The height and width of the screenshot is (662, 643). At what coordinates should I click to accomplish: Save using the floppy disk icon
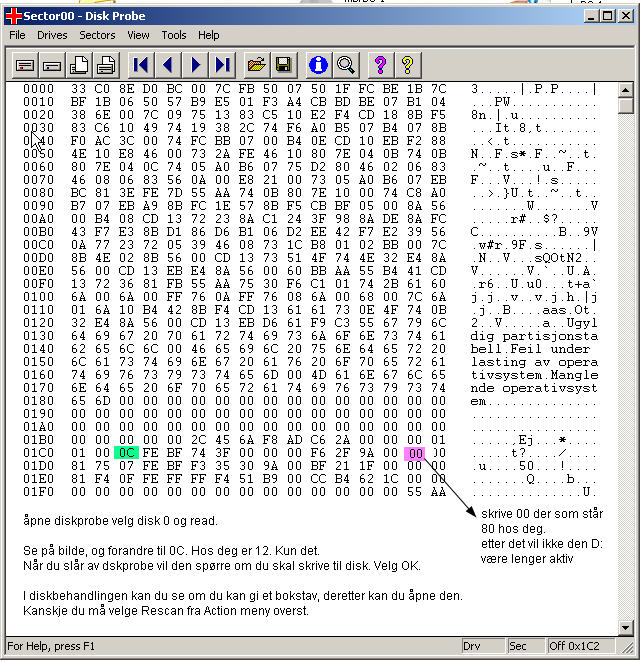[284, 65]
